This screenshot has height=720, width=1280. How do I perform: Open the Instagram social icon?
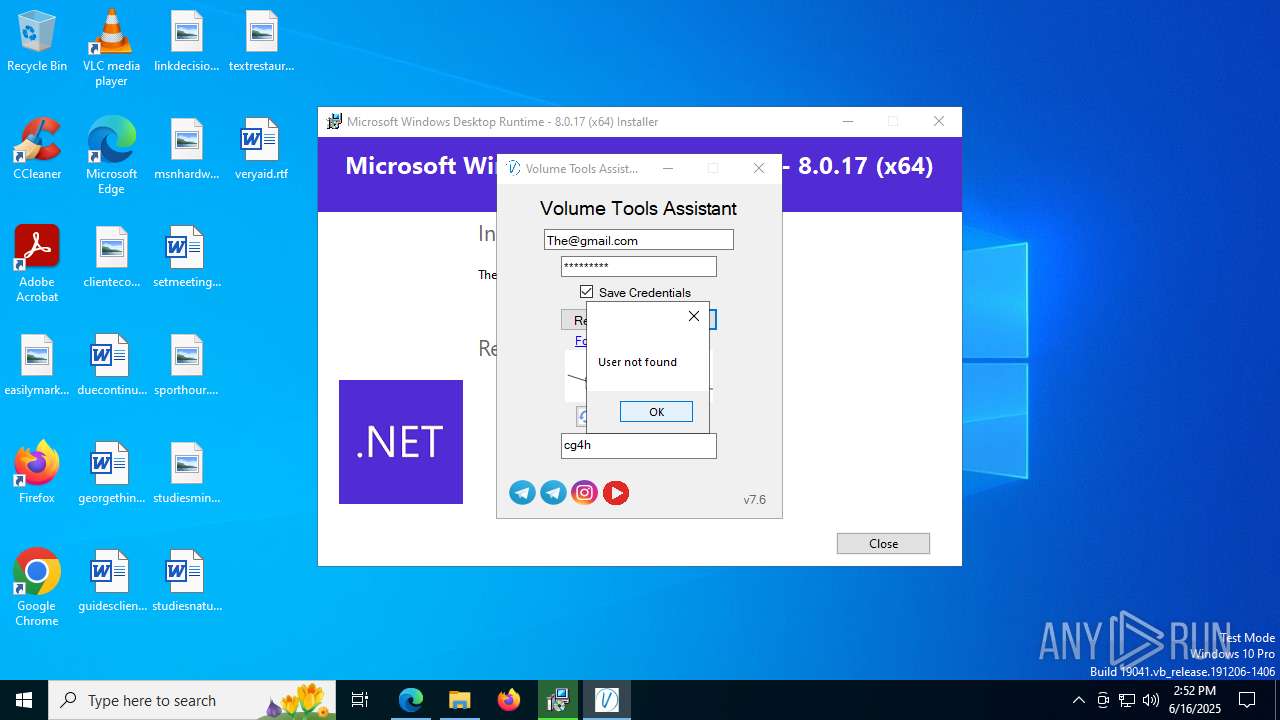[x=584, y=492]
